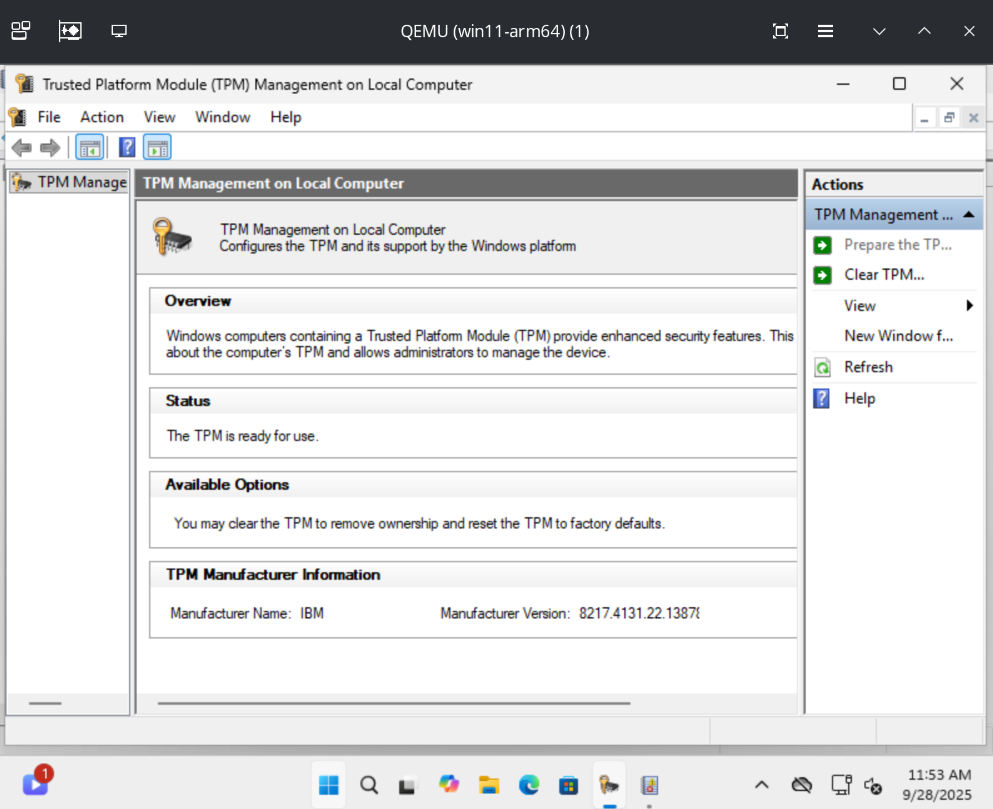Click Prepare the TPM action

897,245
